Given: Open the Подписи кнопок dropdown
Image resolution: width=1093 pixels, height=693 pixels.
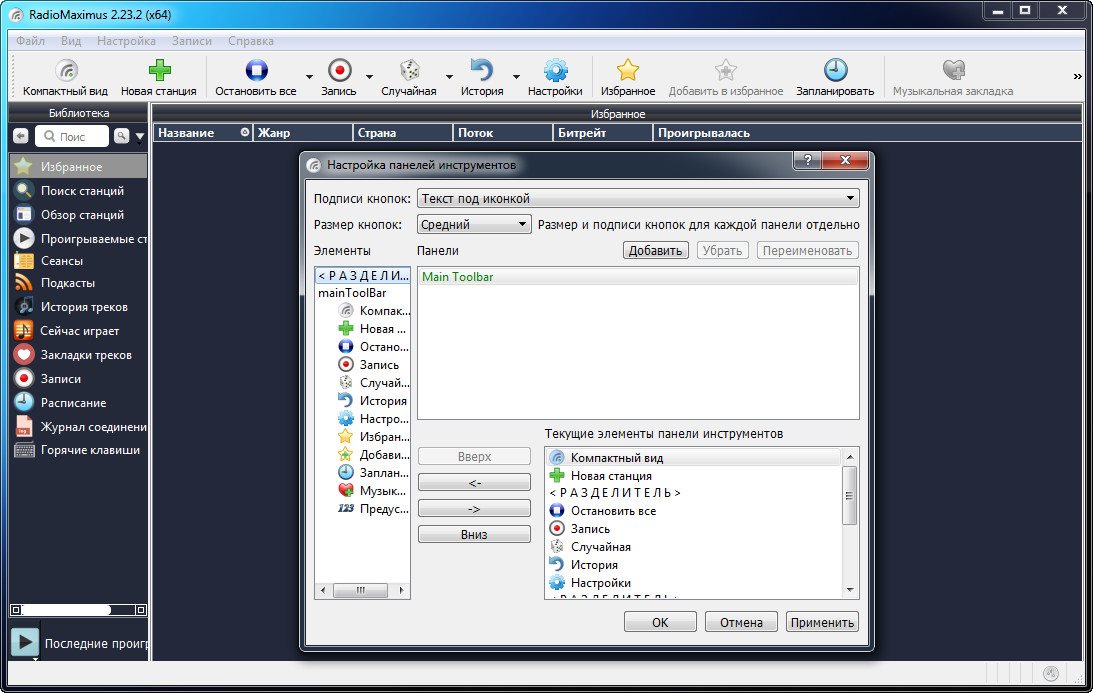Looking at the screenshot, I should [638, 199].
